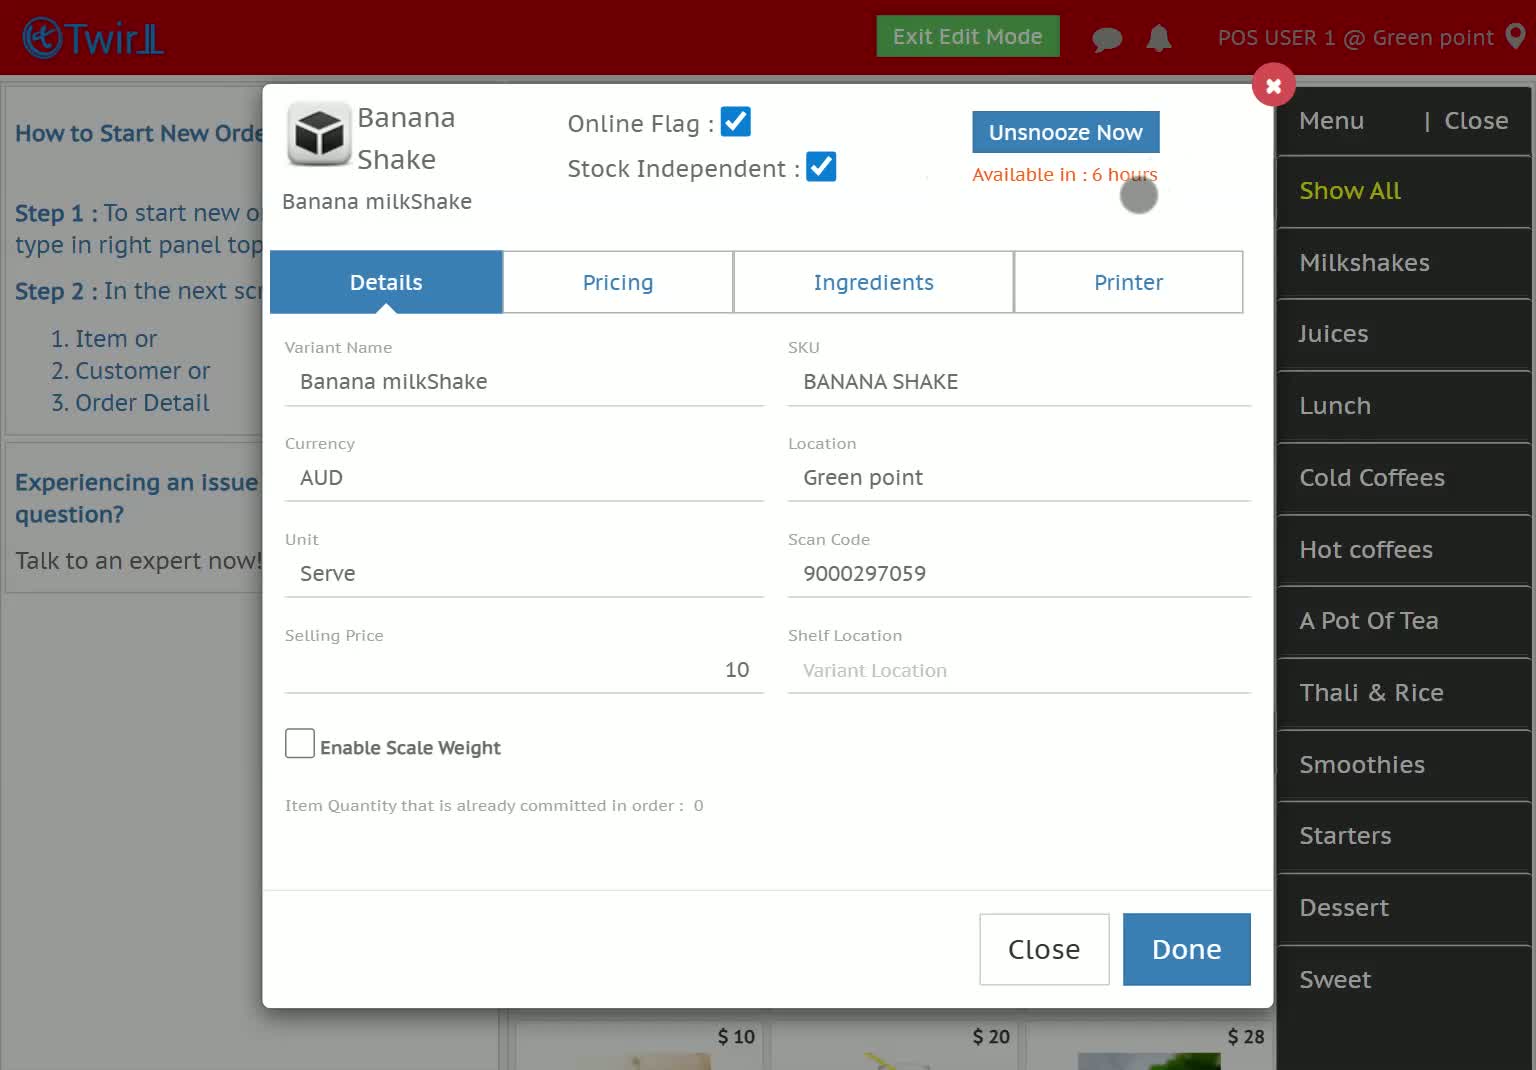Select Thali & Rice category
Screen dimensions: 1536x1070
1404,693
